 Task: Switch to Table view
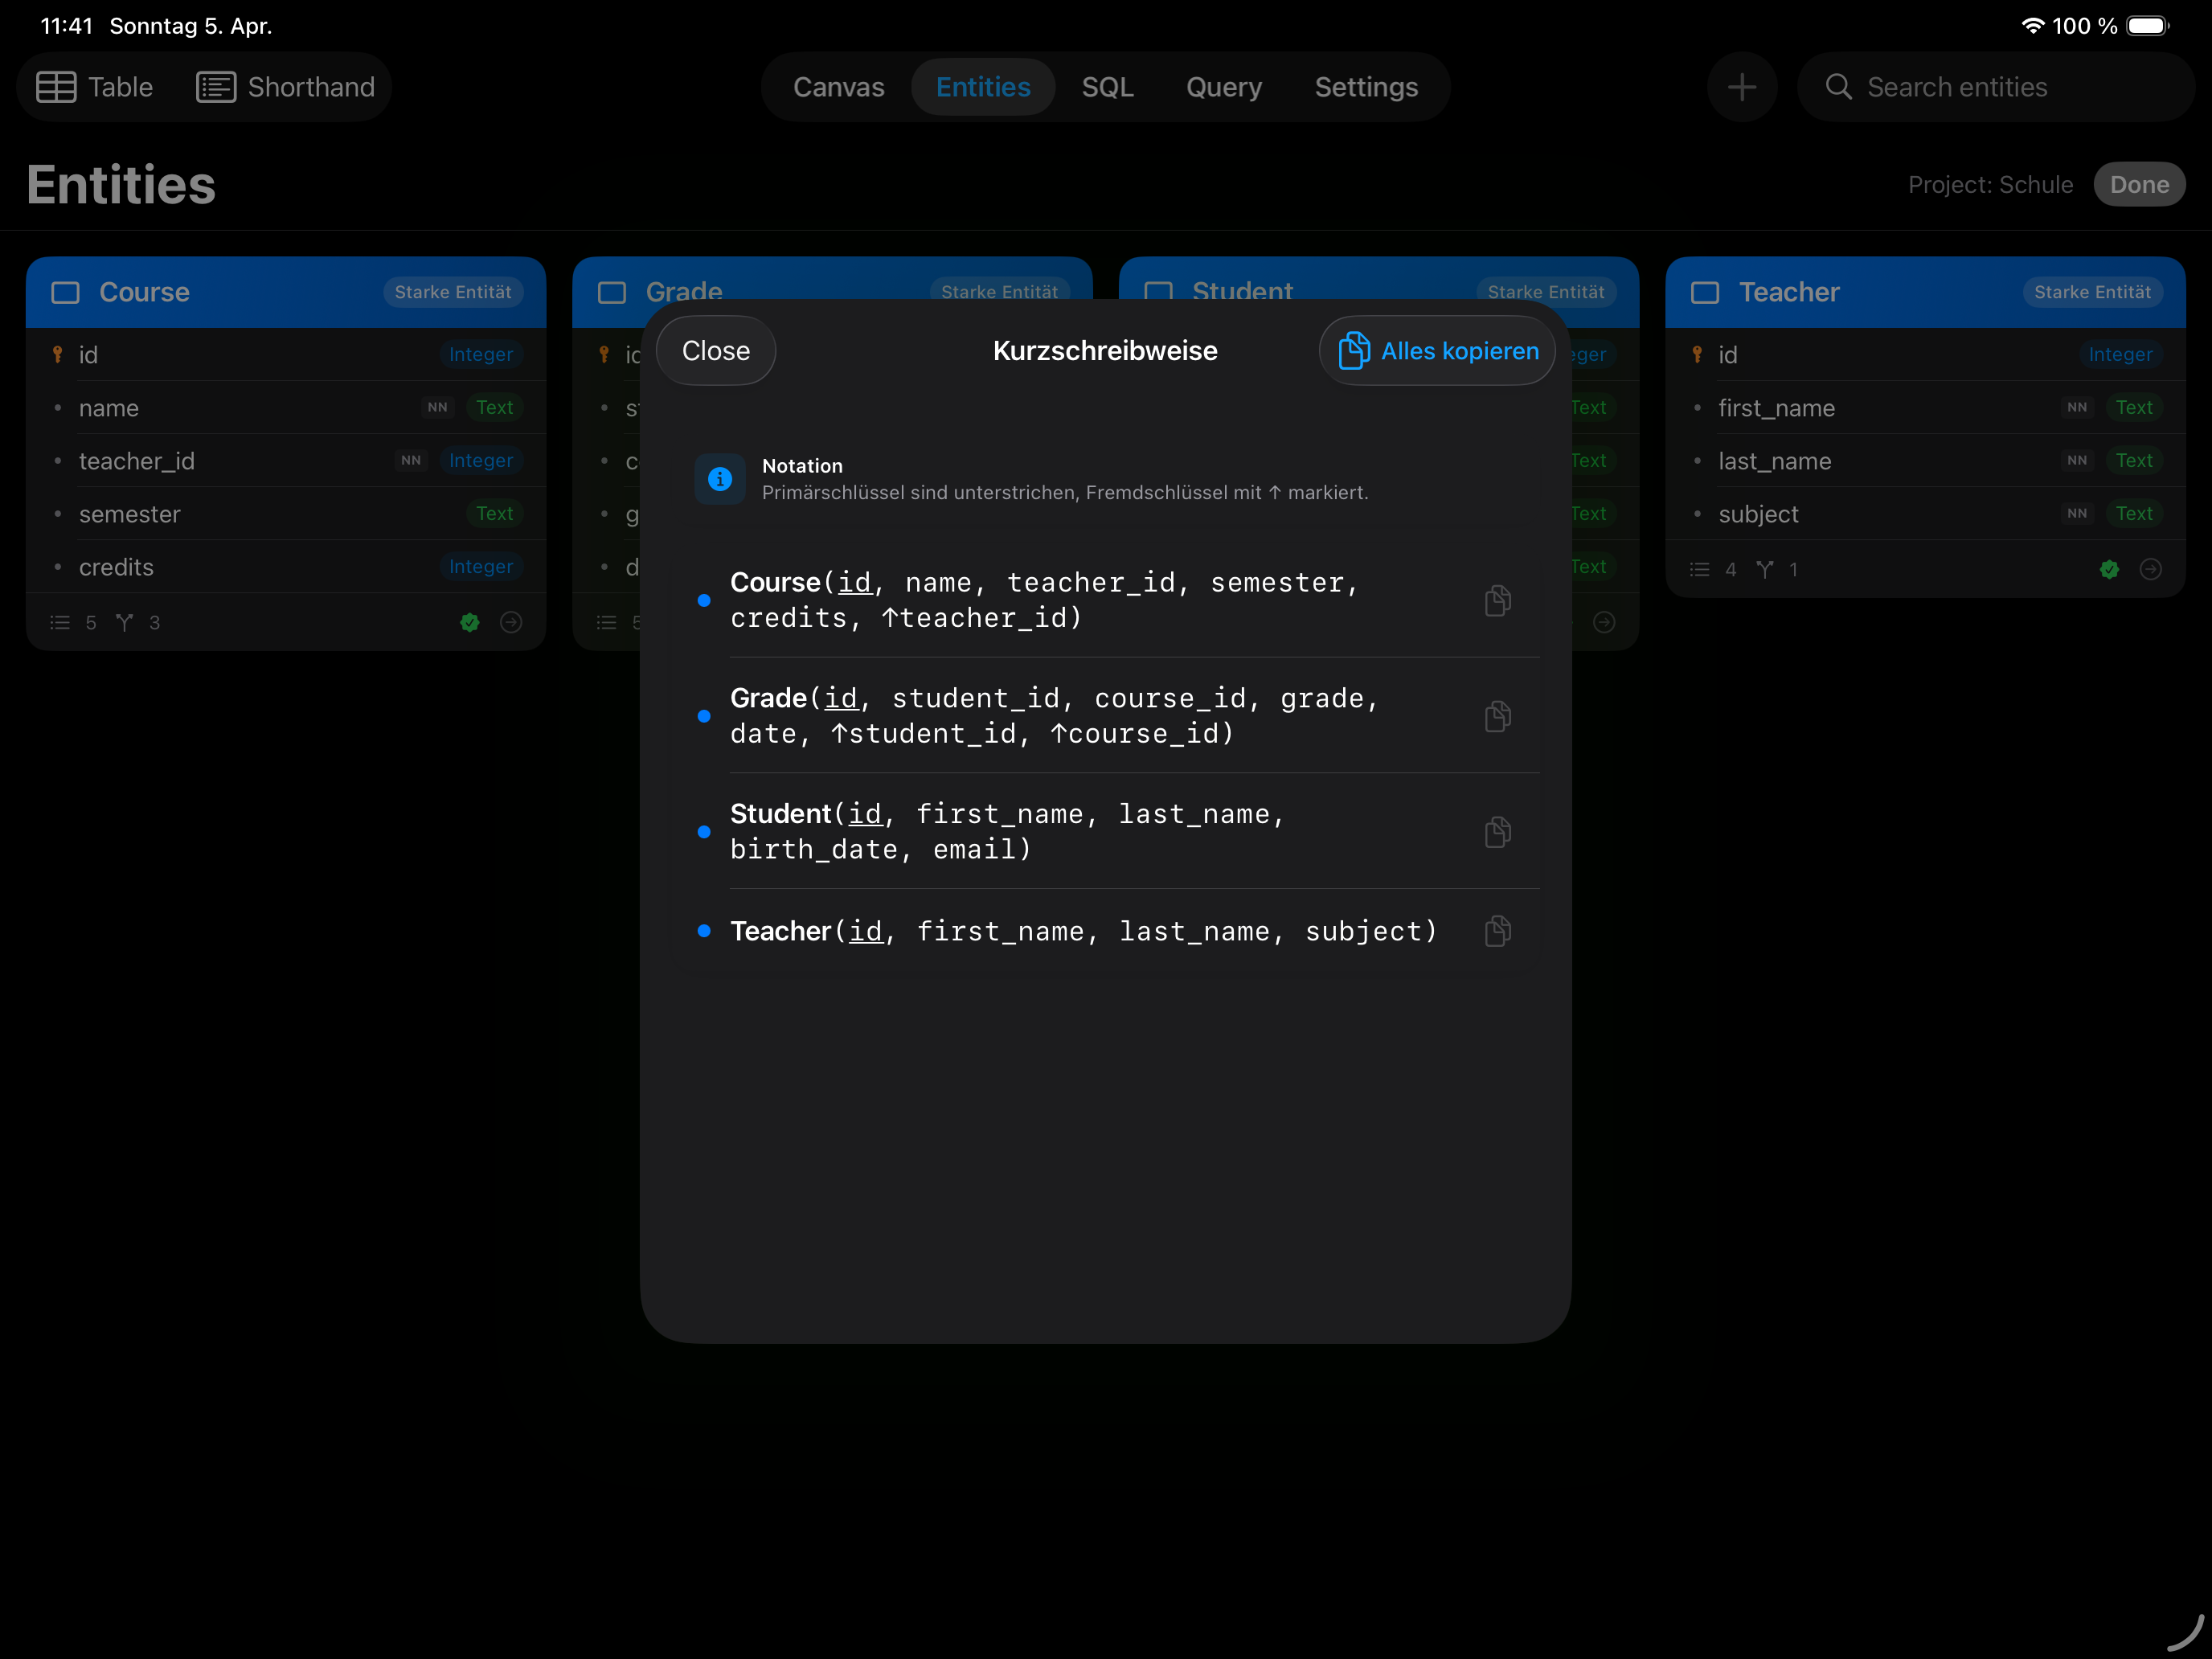tap(95, 87)
